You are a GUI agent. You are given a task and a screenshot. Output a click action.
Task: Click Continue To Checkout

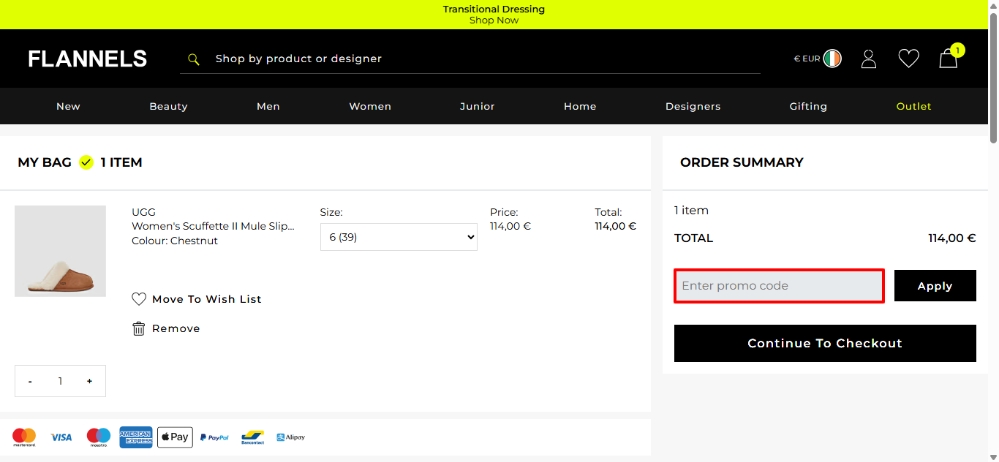pos(824,343)
